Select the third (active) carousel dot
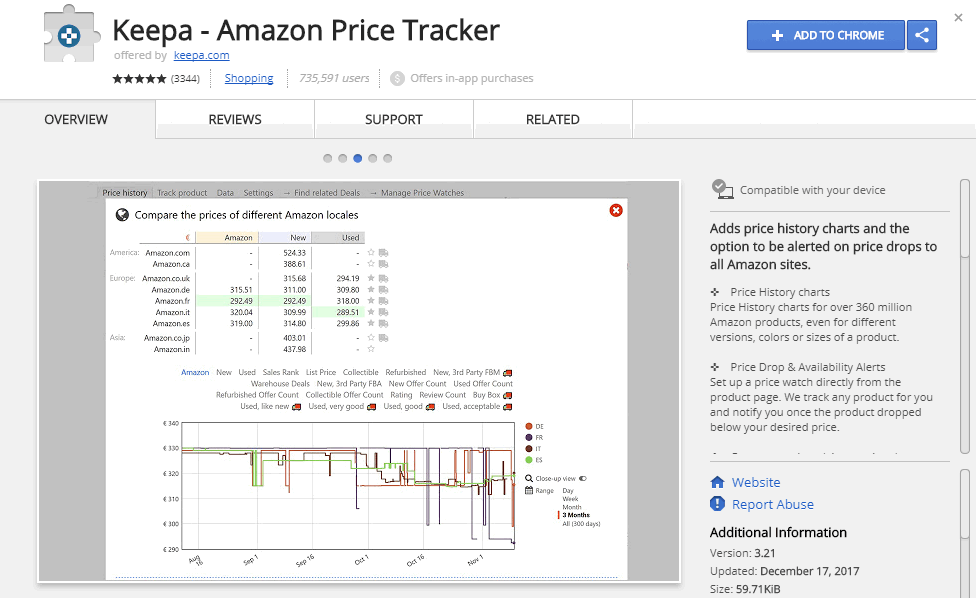 [x=357, y=158]
